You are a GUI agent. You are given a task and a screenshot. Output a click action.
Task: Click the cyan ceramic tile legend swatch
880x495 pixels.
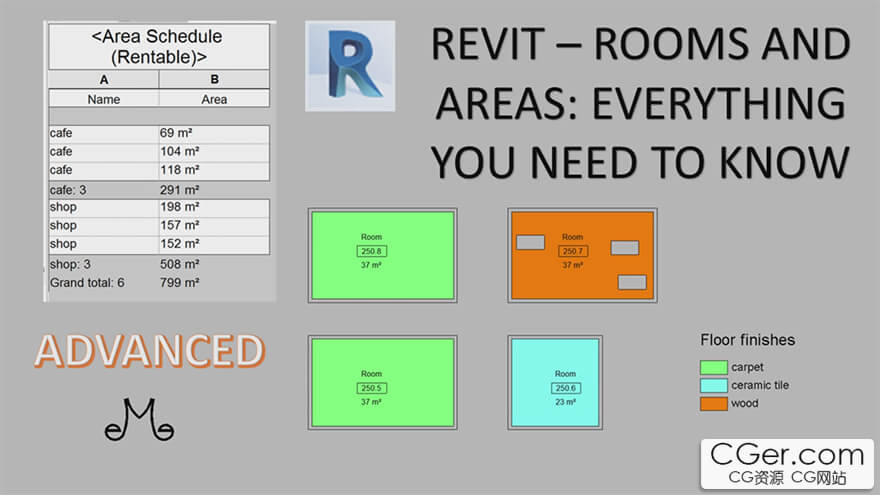click(713, 386)
